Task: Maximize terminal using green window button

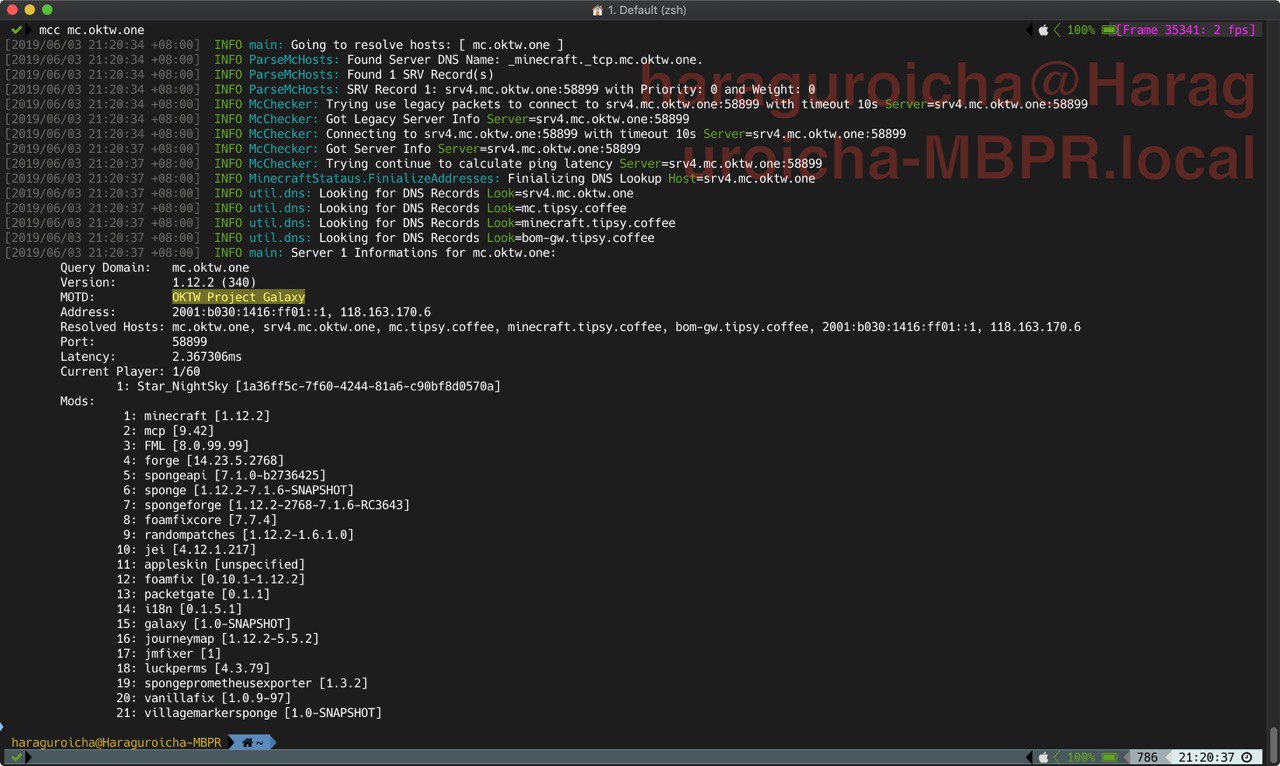Action: [x=47, y=10]
